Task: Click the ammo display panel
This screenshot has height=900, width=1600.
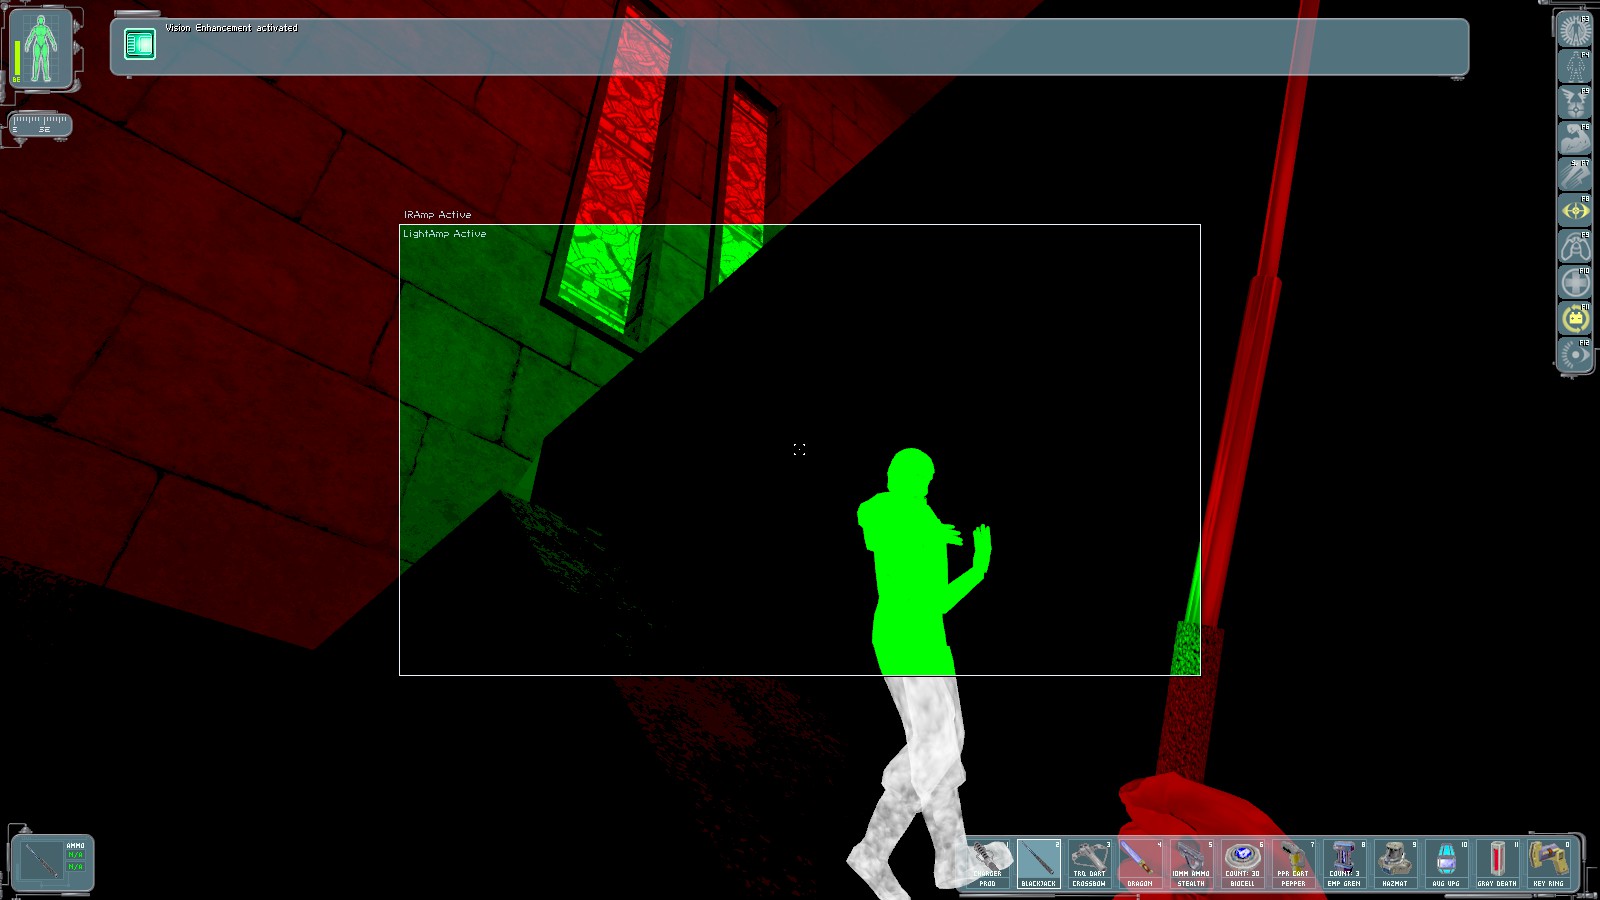Action: tap(53, 862)
